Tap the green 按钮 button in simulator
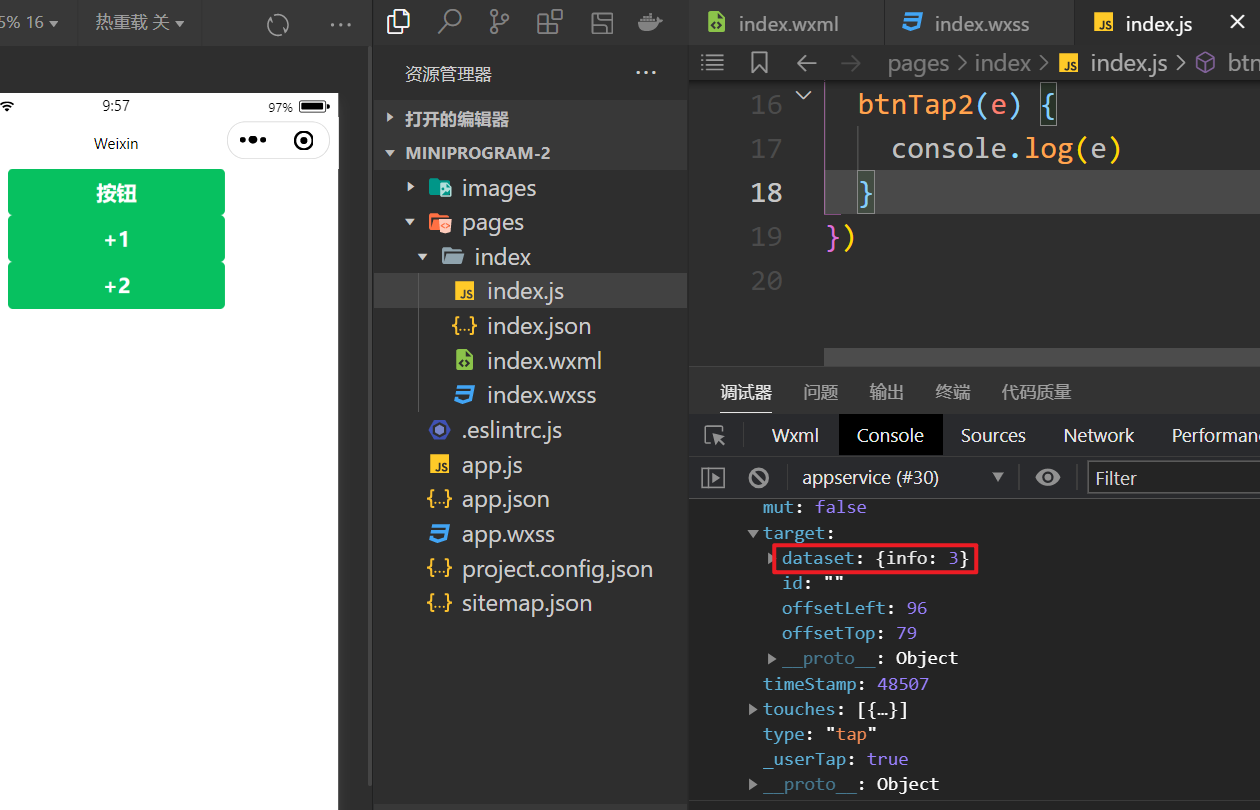This screenshot has width=1260, height=810. [x=116, y=193]
